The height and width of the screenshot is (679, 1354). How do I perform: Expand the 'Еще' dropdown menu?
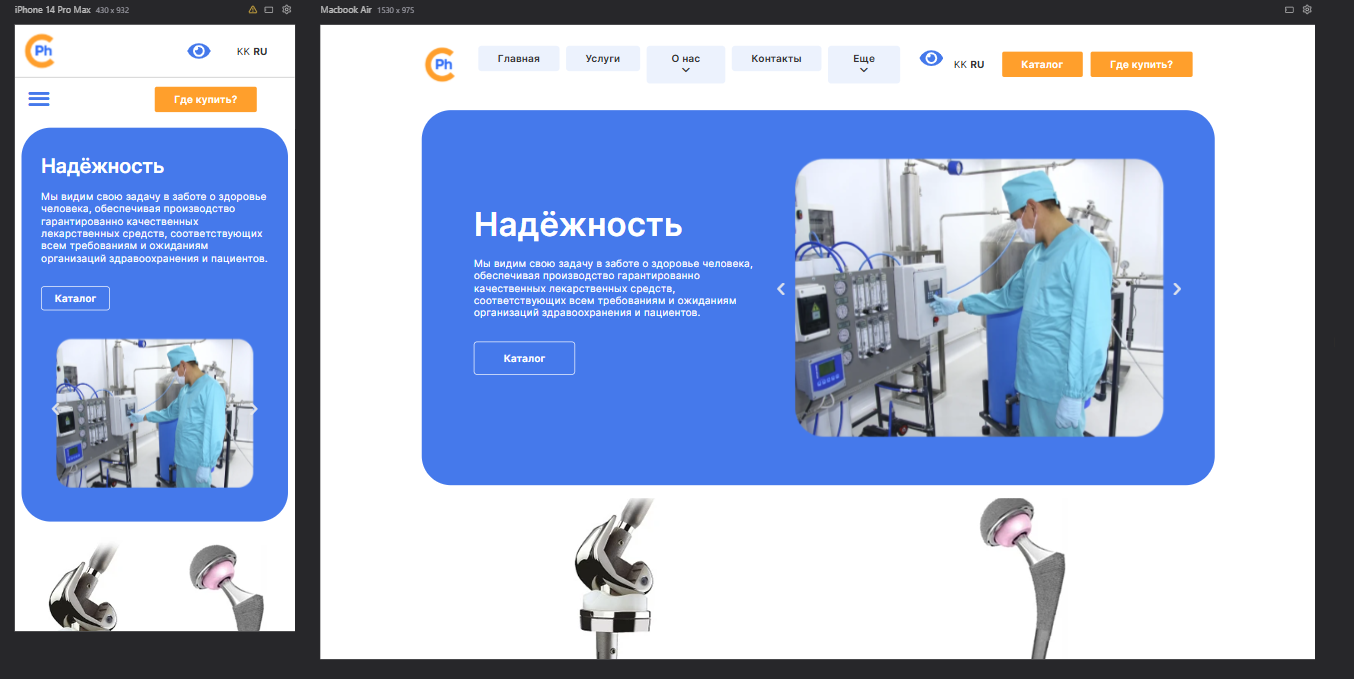(864, 64)
